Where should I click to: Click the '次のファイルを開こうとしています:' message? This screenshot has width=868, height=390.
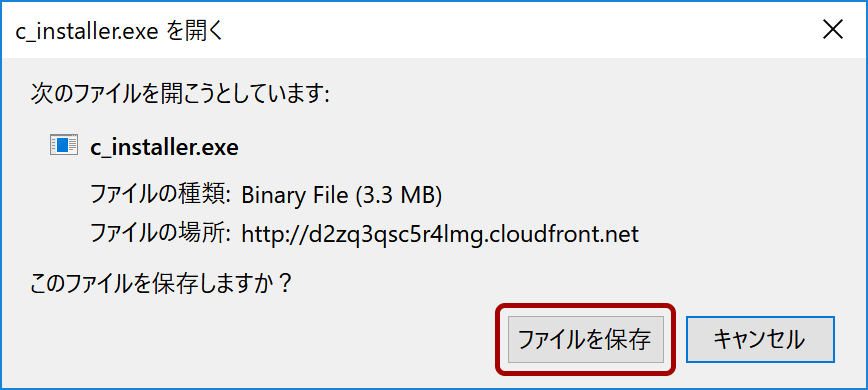coord(180,94)
